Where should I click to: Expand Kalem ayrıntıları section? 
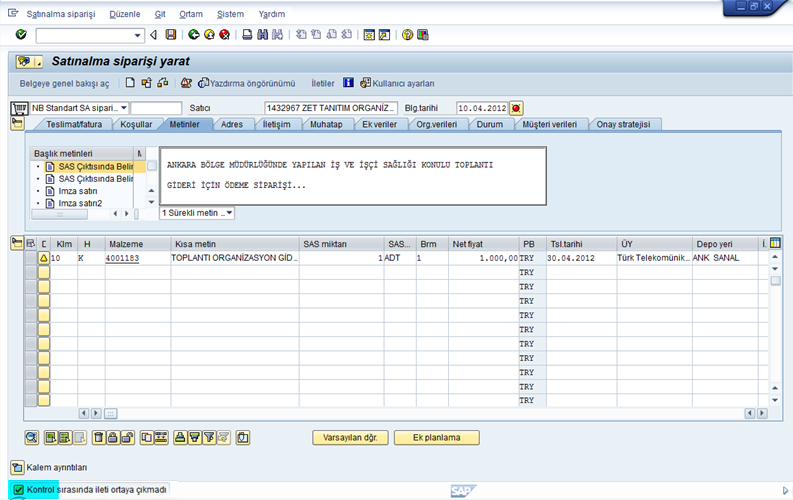tap(17, 467)
